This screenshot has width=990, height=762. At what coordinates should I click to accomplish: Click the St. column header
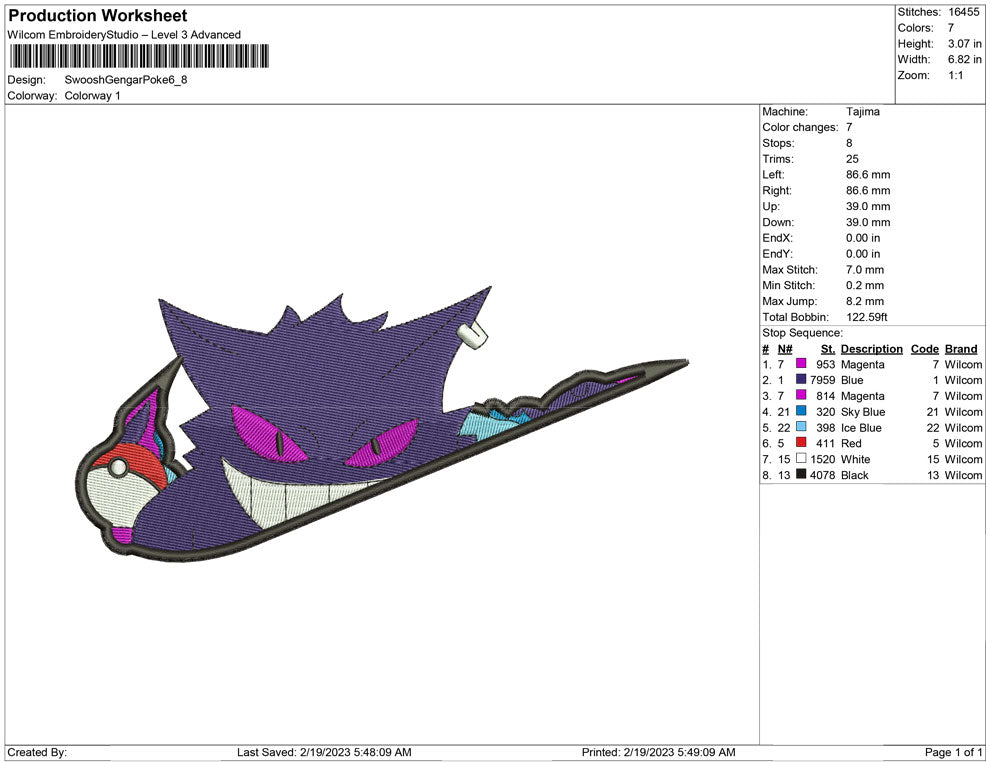(x=827, y=349)
